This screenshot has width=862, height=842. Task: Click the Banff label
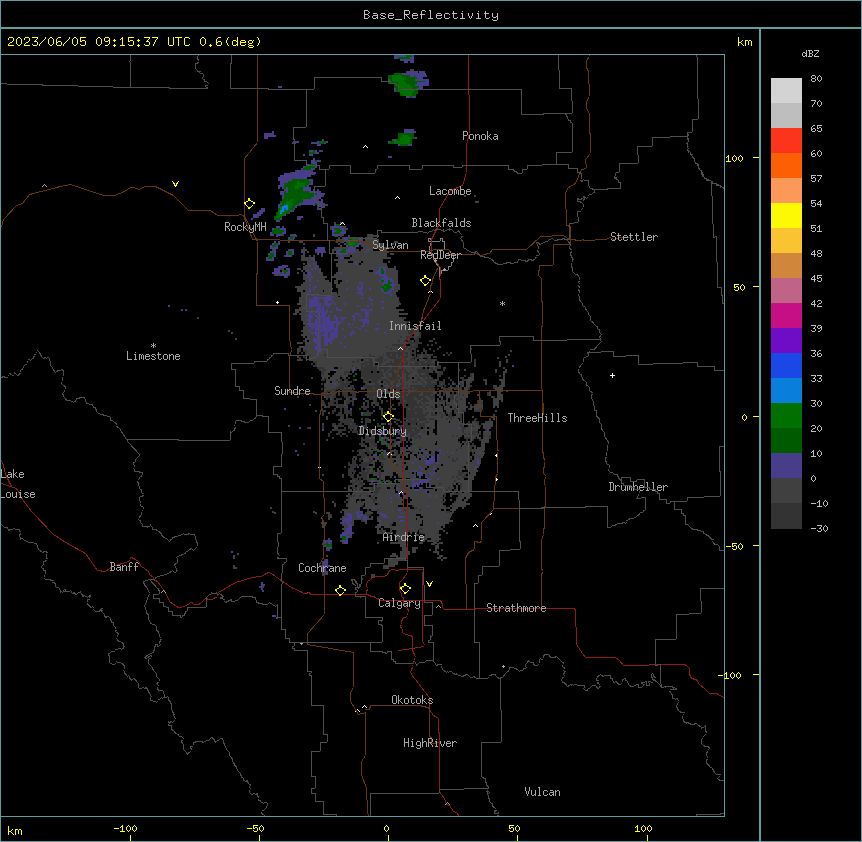point(124,567)
